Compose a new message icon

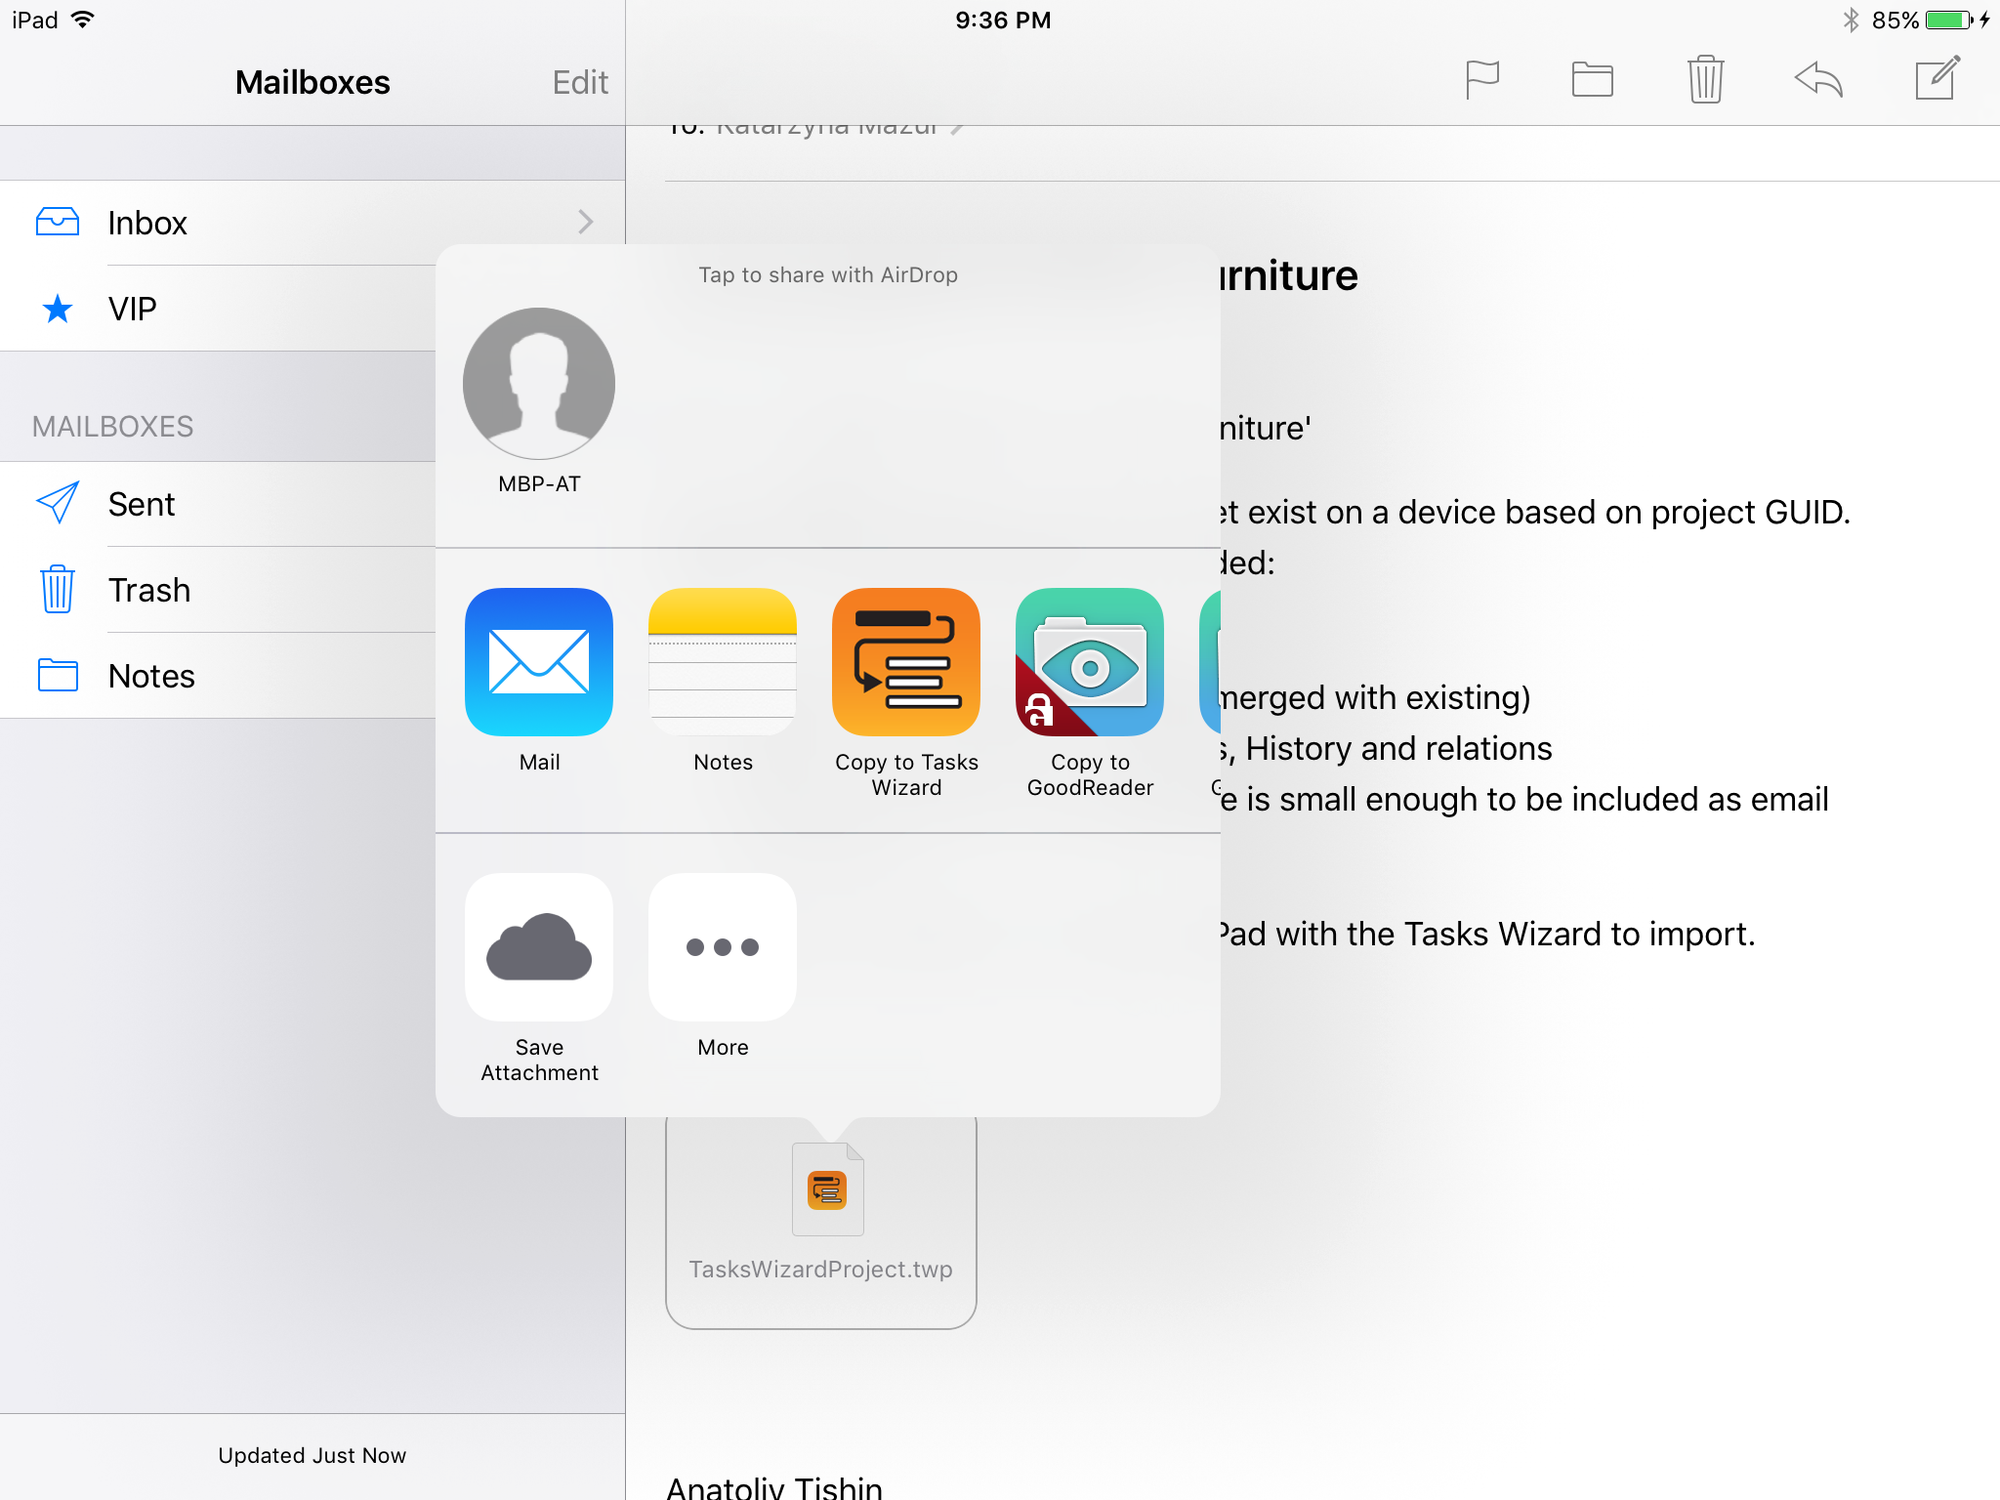click(1937, 78)
